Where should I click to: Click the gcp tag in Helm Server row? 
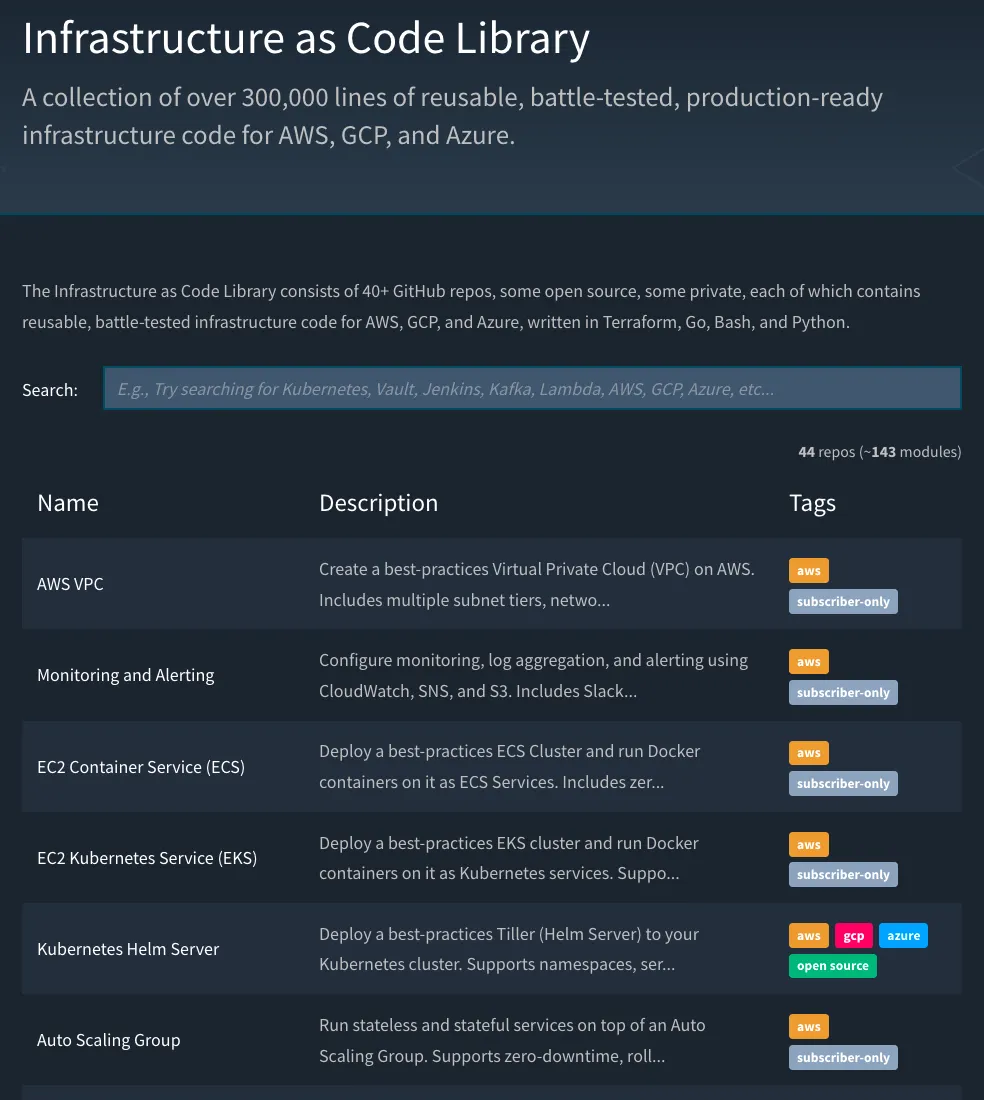point(854,935)
